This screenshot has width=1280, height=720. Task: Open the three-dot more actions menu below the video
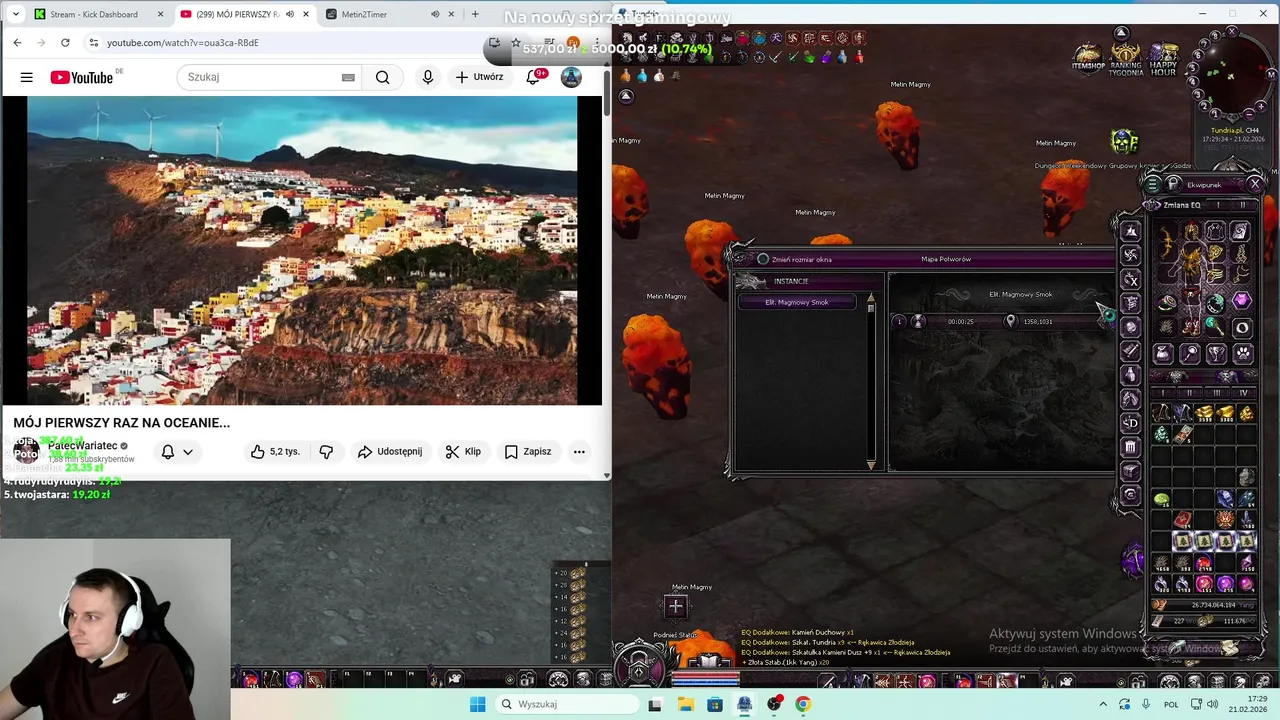pyautogui.click(x=579, y=452)
